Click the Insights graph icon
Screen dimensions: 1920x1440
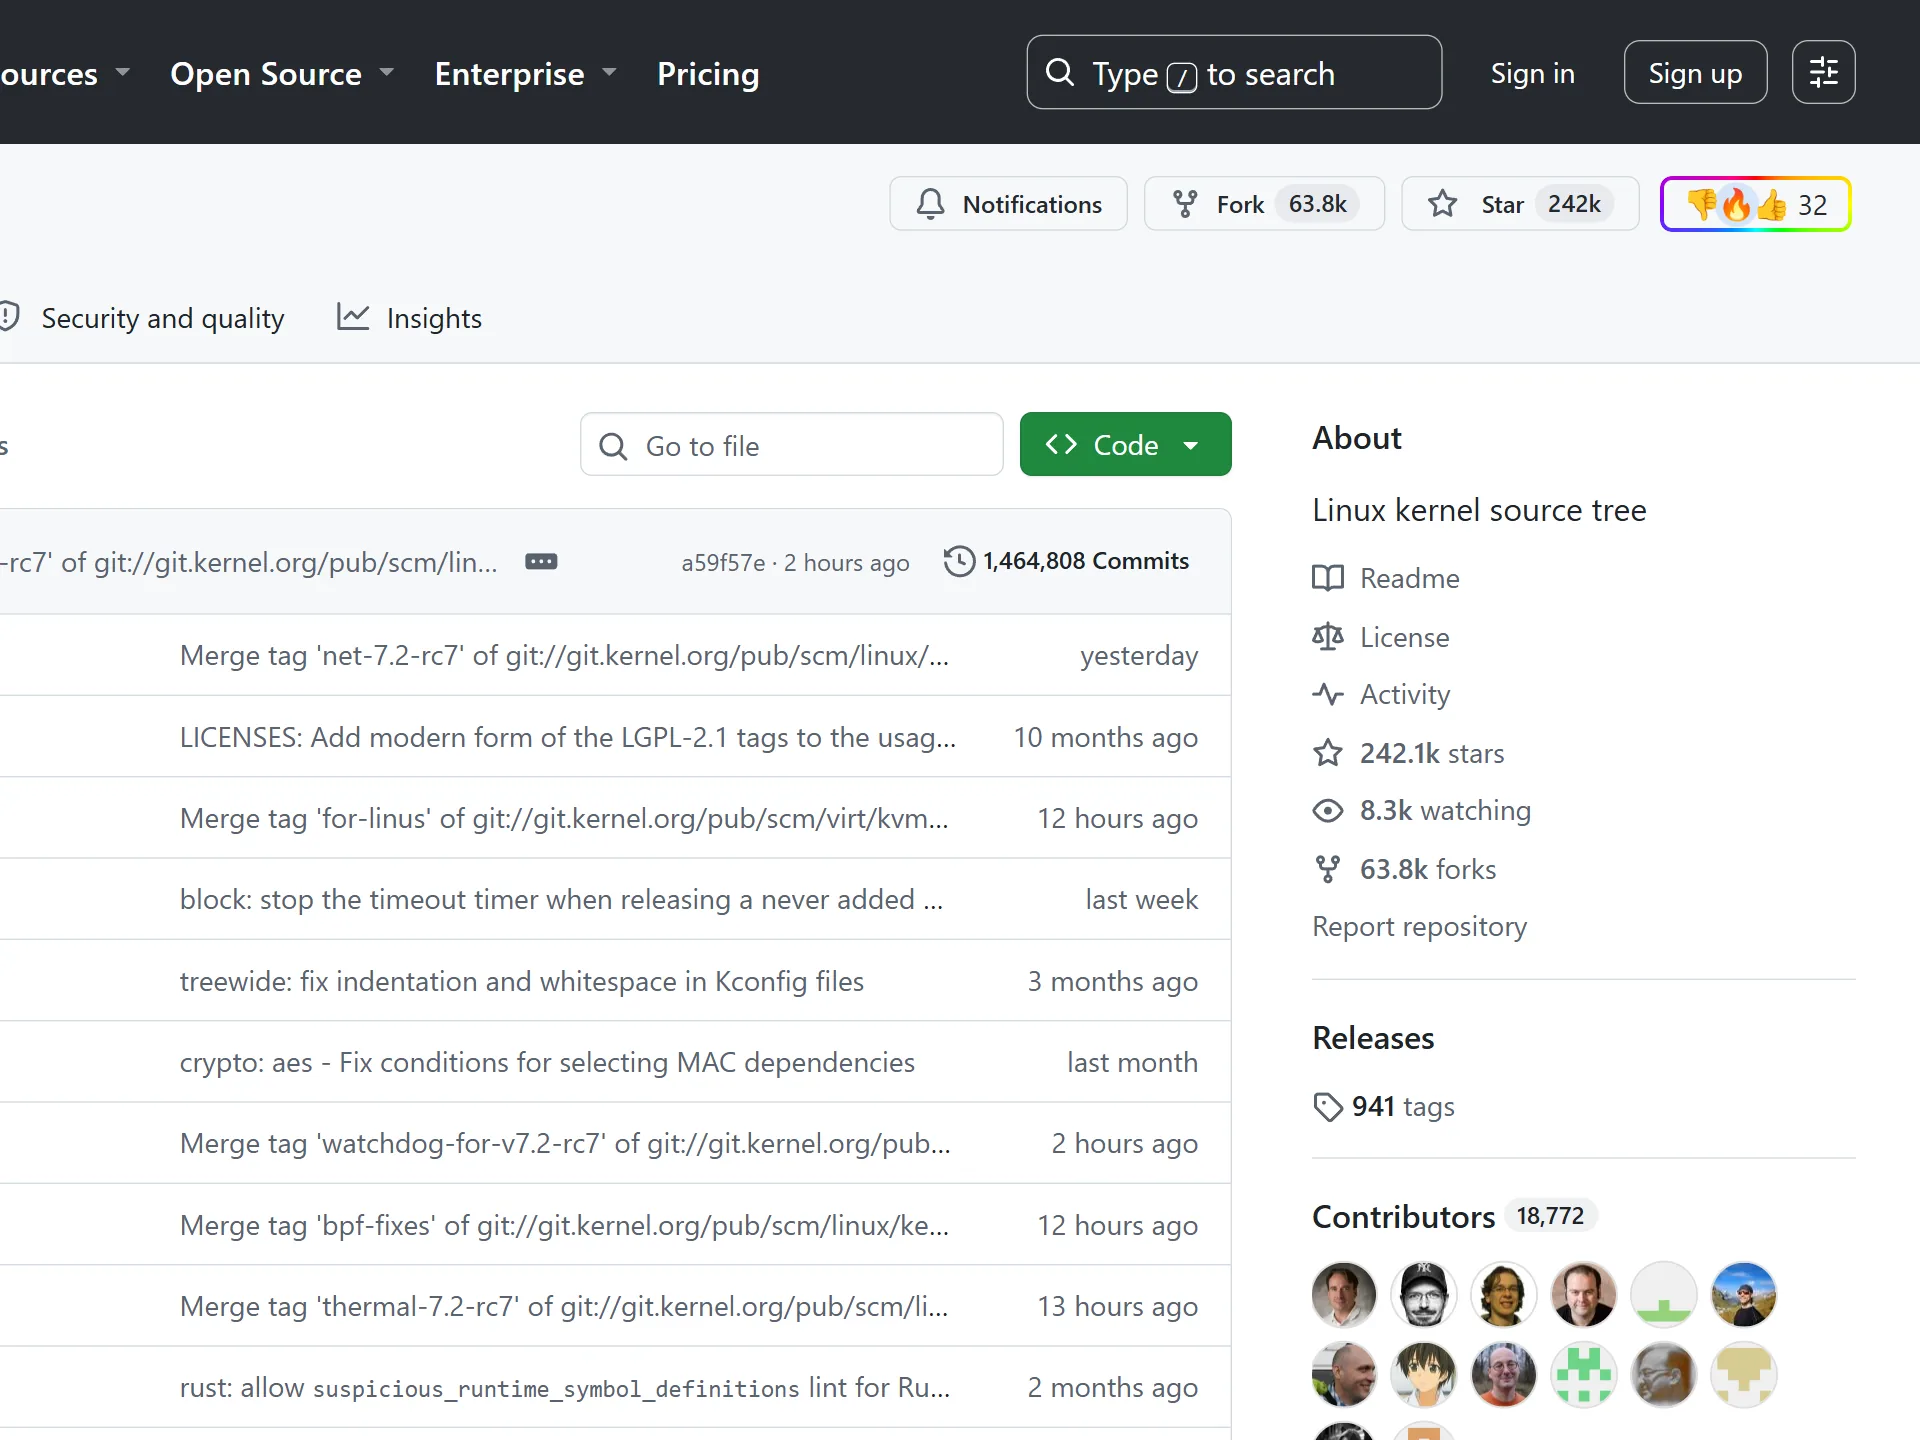tap(353, 317)
